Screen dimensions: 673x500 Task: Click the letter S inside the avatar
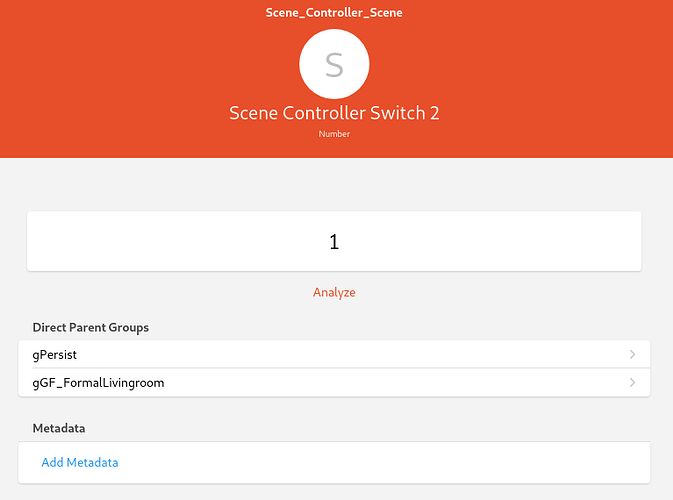pos(335,65)
